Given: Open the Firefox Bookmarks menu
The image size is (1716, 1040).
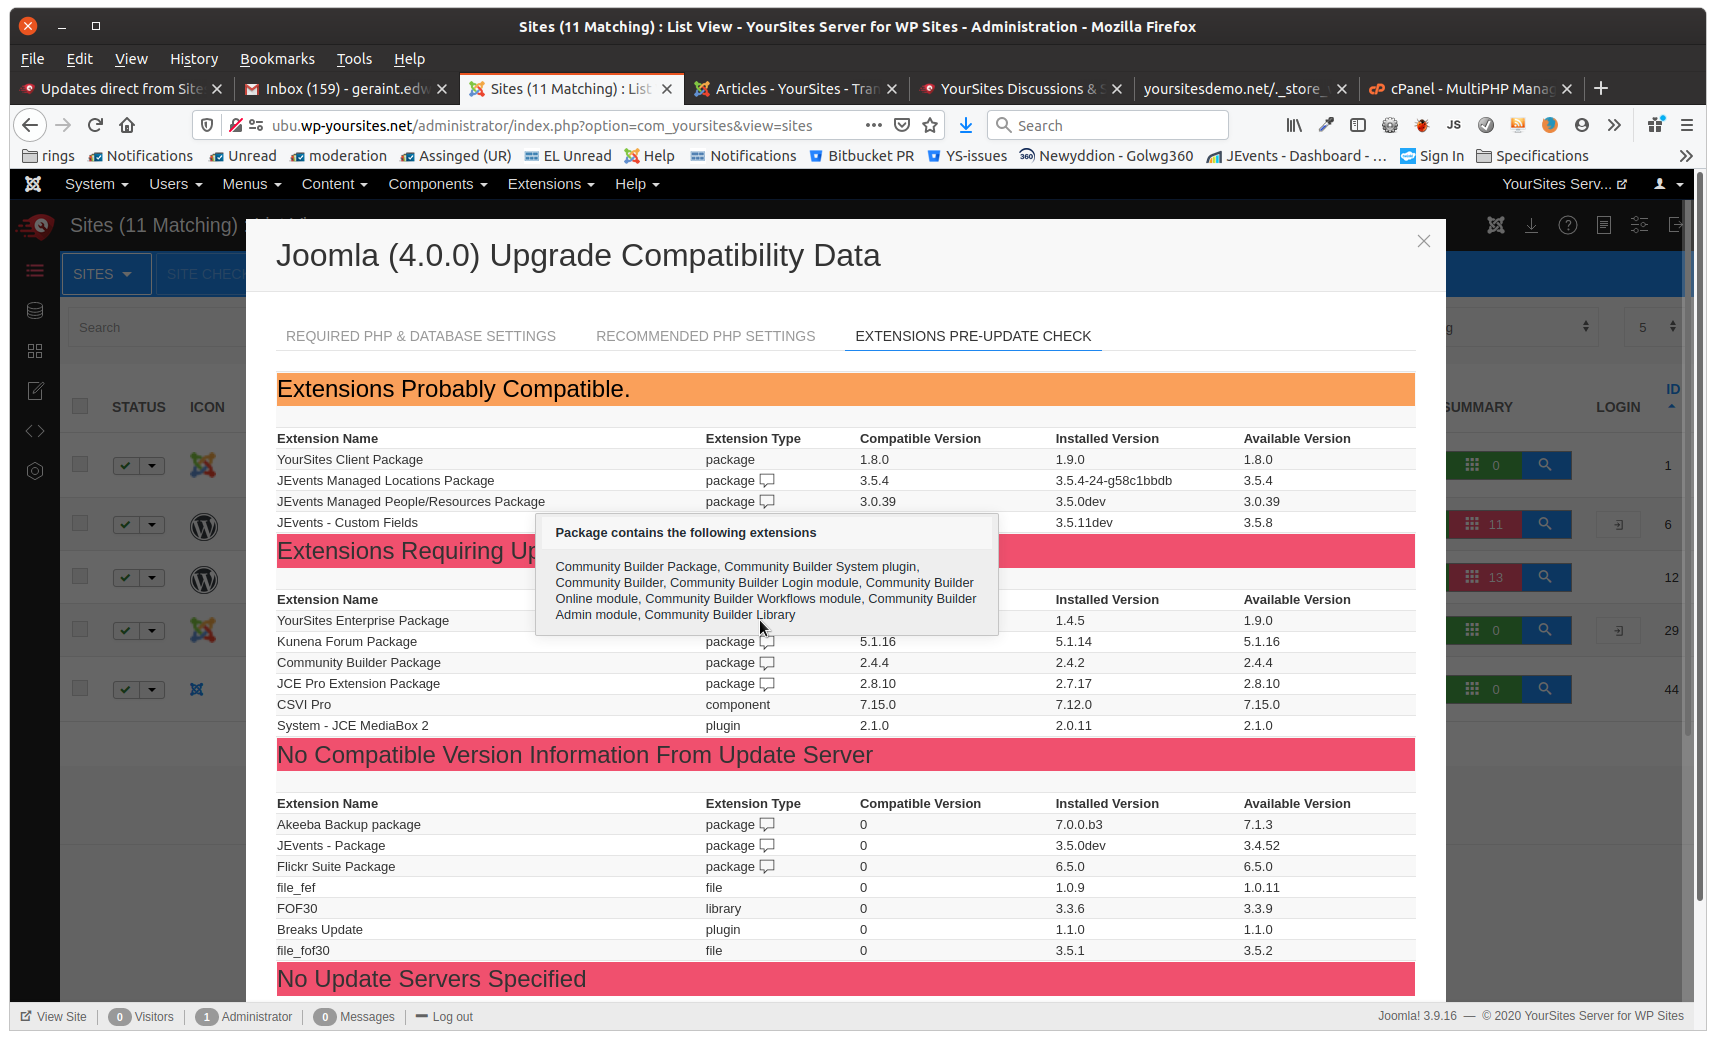Looking at the screenshot, I should coord(277,59).
